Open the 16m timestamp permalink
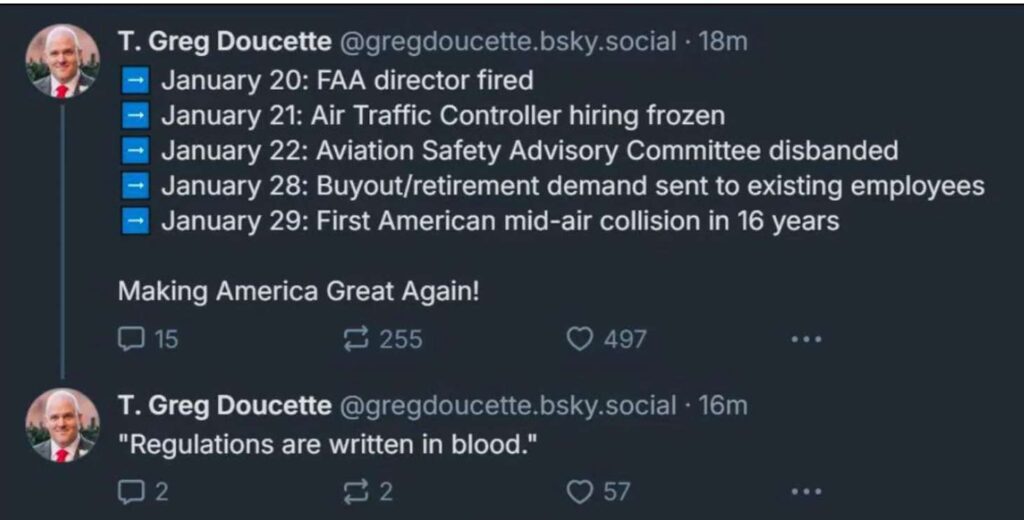The width and height of the screenshot is (1024, 520). 723,405
